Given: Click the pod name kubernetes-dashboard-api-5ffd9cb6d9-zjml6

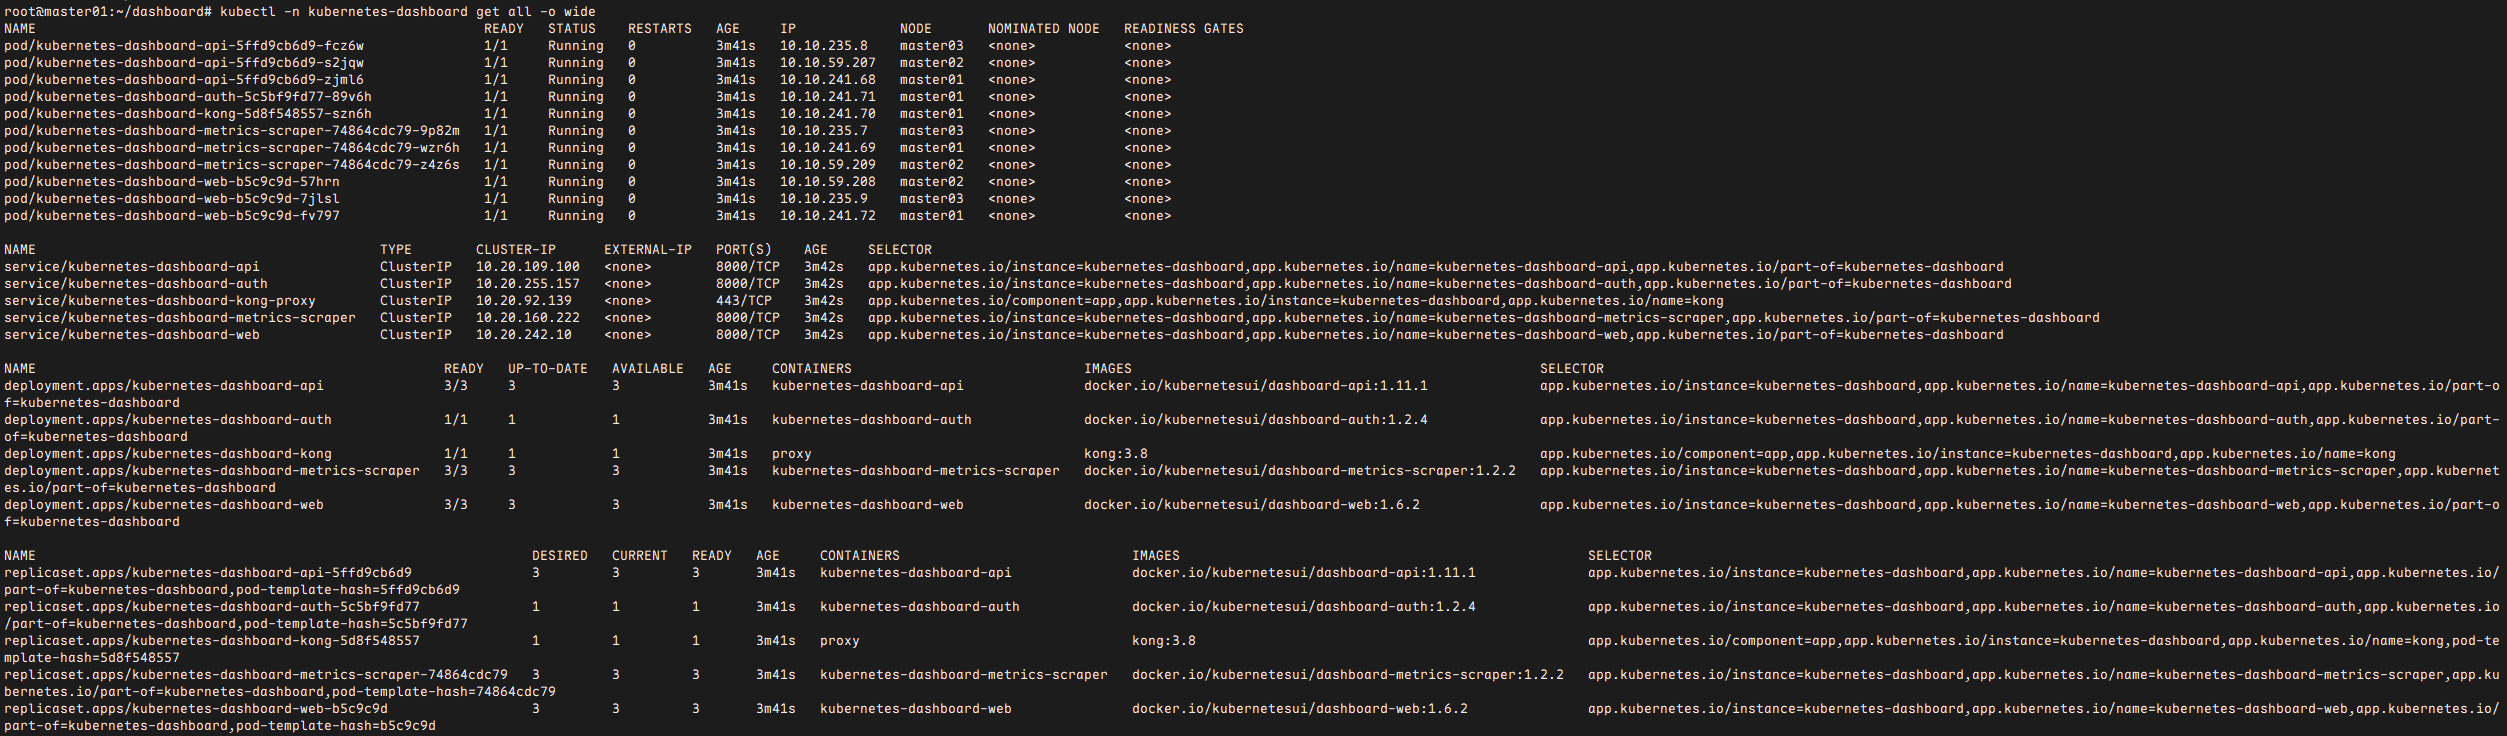Looking at the screenshot, I should (x=184, y=80).
